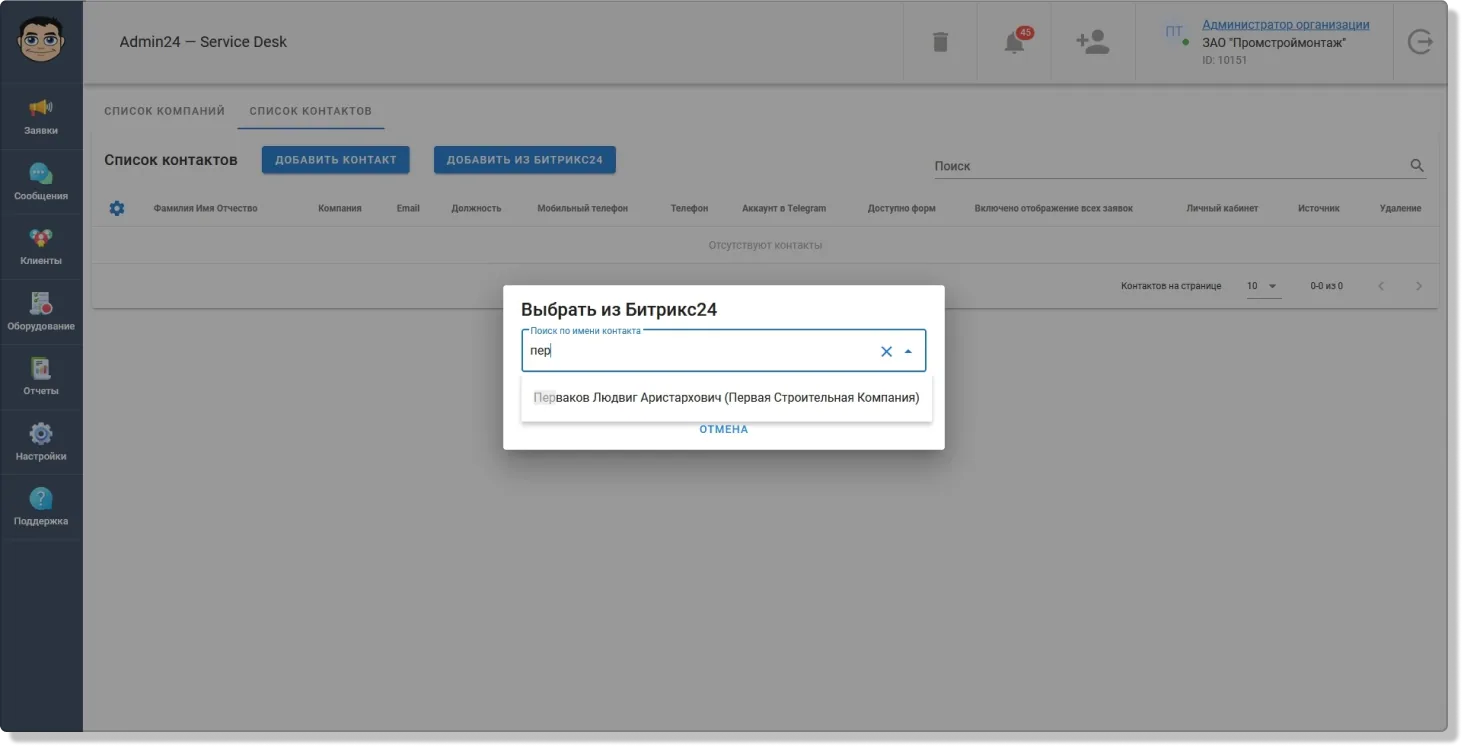Open the trash bin icon in header

coord(940,42)
